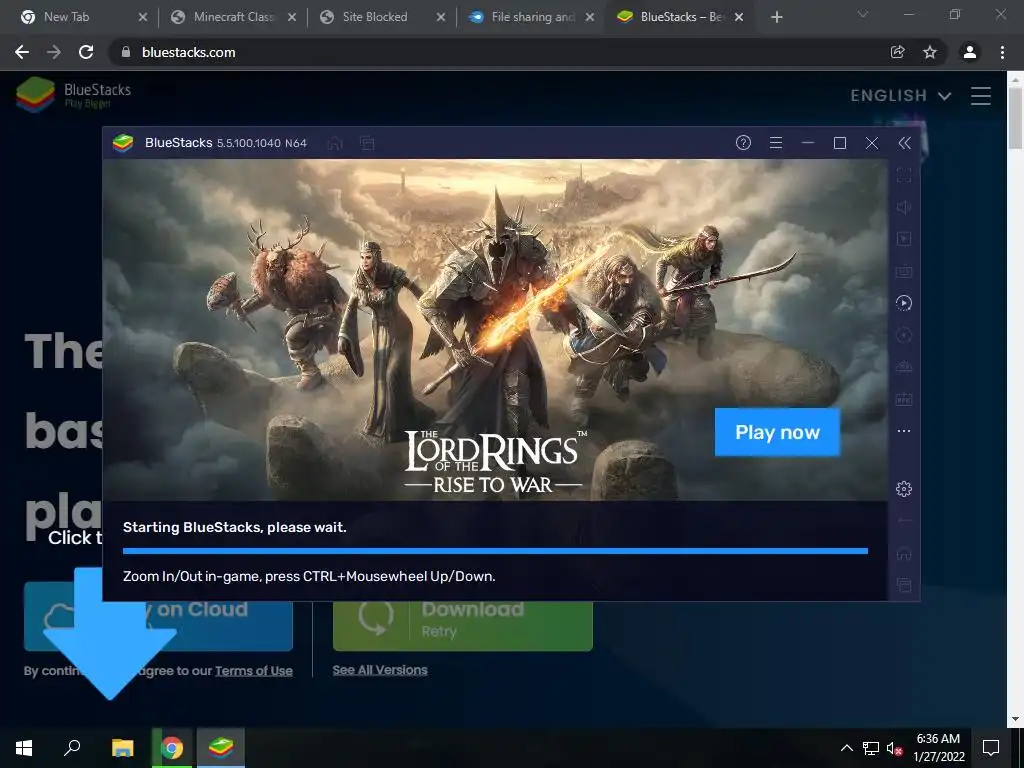Click the dimmed circle icon below the play icon
Viewport: 1024px width, 768px height.
click(x=904, y=335)
